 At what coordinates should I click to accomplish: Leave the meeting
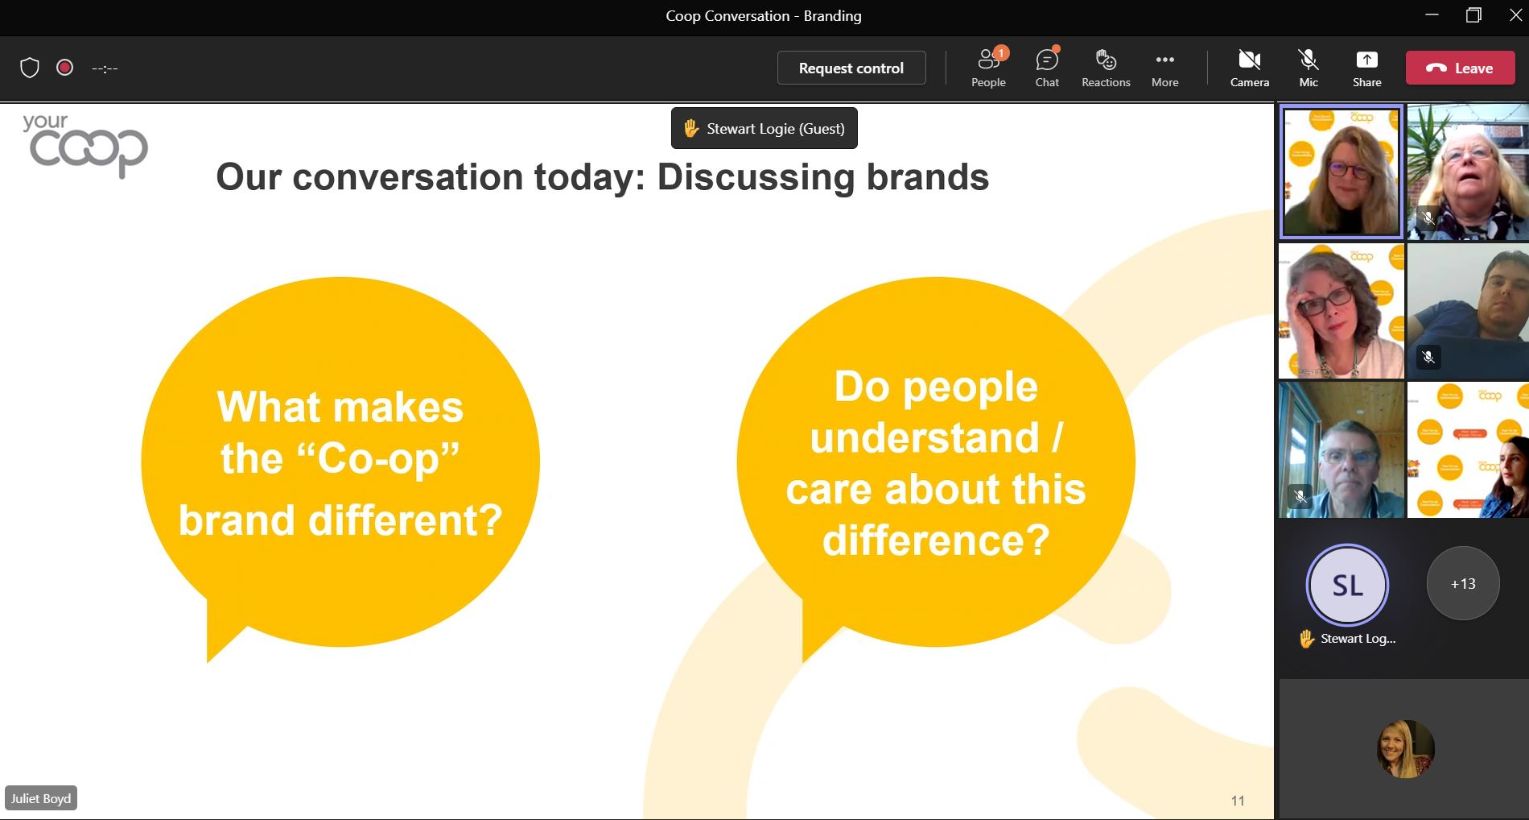point(1460,68)
